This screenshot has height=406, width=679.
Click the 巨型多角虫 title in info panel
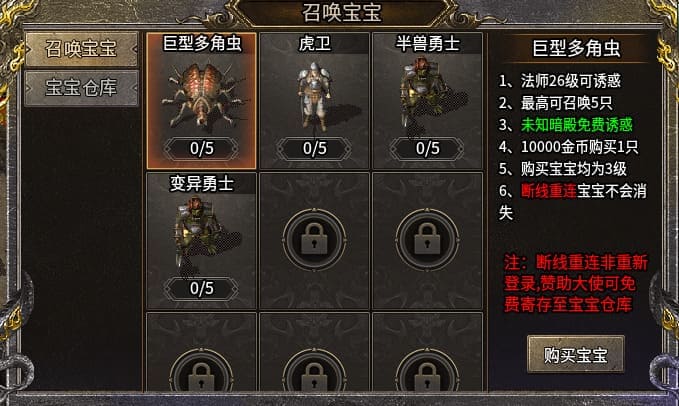tap(576, 48)
